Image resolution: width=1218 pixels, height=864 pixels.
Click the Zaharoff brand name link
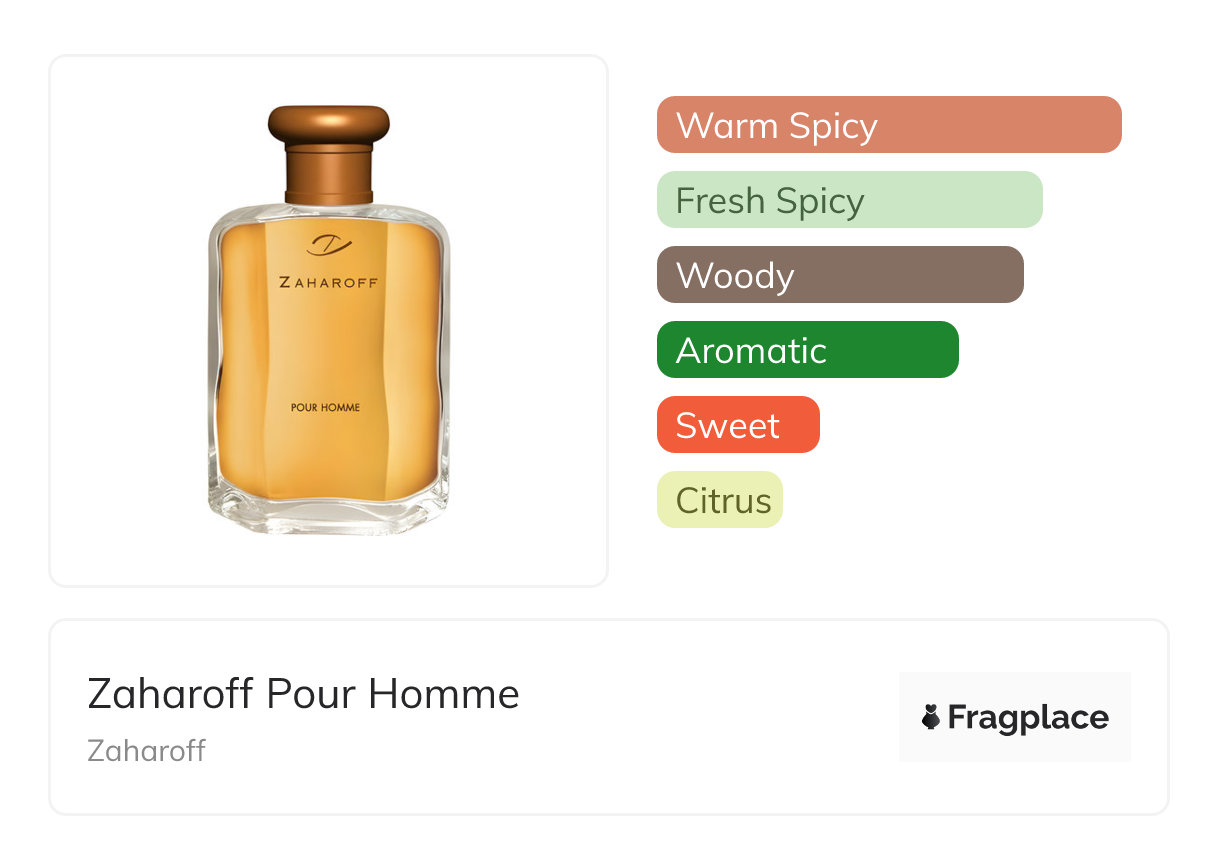(x=147, y=751)
